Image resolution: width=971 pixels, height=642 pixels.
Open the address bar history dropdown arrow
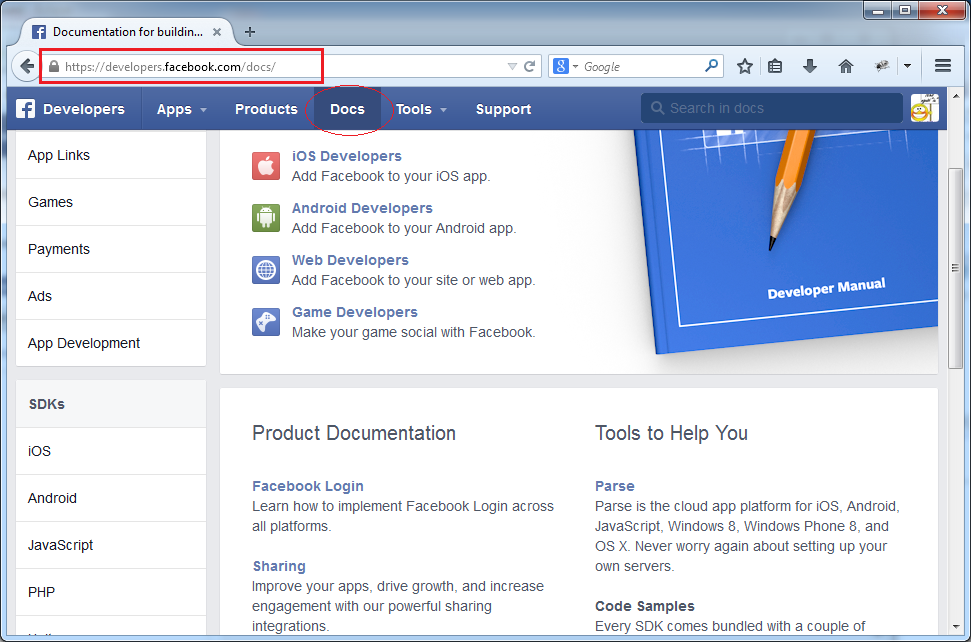pos(512,66)
